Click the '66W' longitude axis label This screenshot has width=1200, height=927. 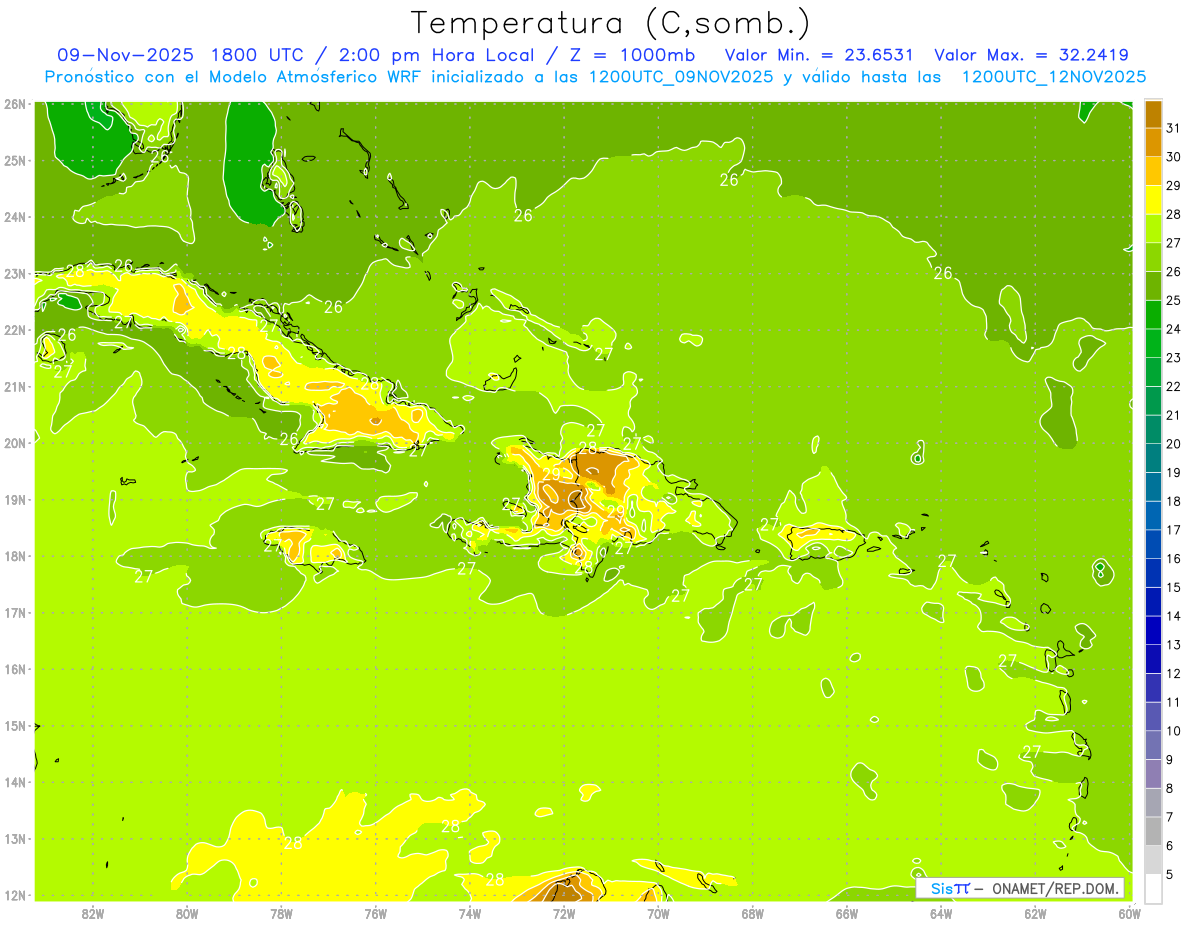[847, 913]
